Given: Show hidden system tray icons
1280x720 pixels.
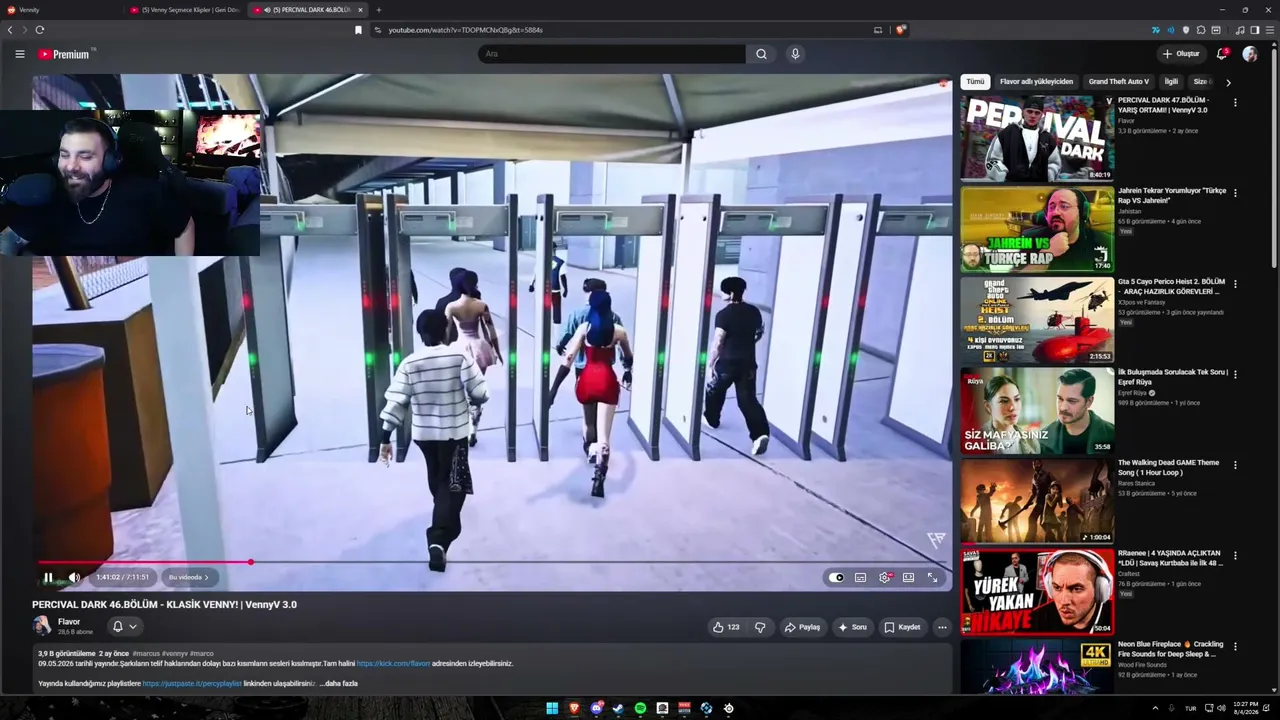Looking at the screenshot, I should tap(1155, 708).
